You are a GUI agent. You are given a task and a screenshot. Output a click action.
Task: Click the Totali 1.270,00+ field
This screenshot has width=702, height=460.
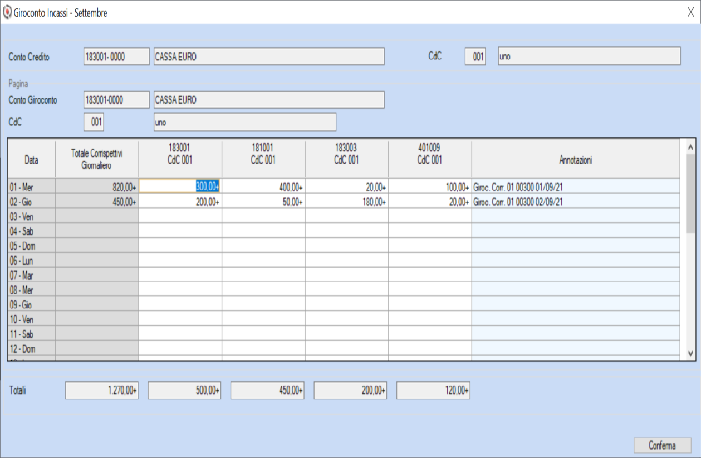pyautogui.click(x=102, y=391)
